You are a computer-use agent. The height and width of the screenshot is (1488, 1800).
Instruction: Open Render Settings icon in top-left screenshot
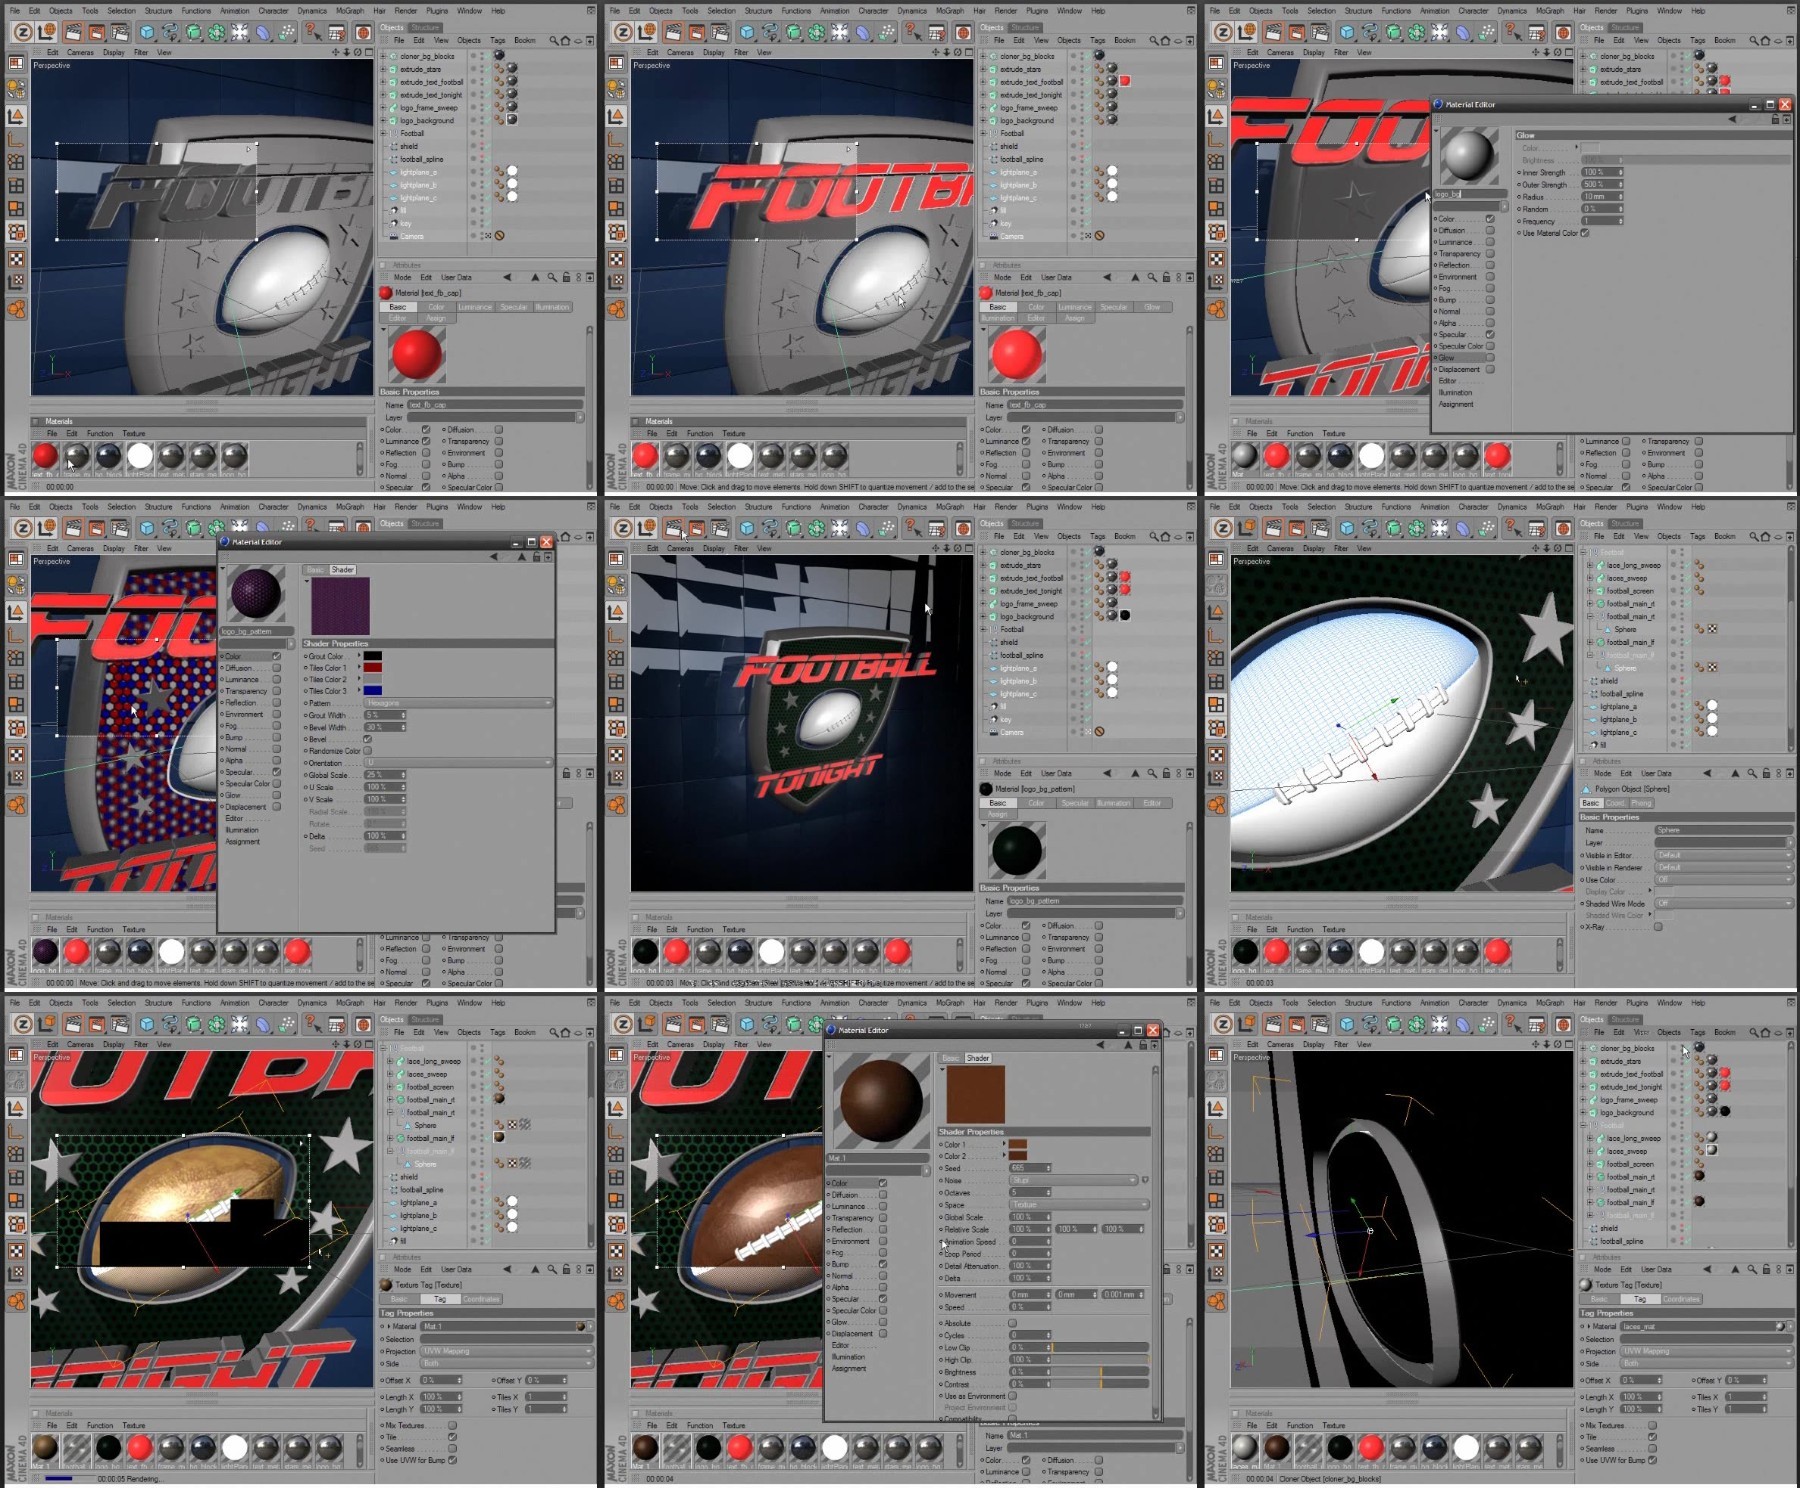click(120, 32)
